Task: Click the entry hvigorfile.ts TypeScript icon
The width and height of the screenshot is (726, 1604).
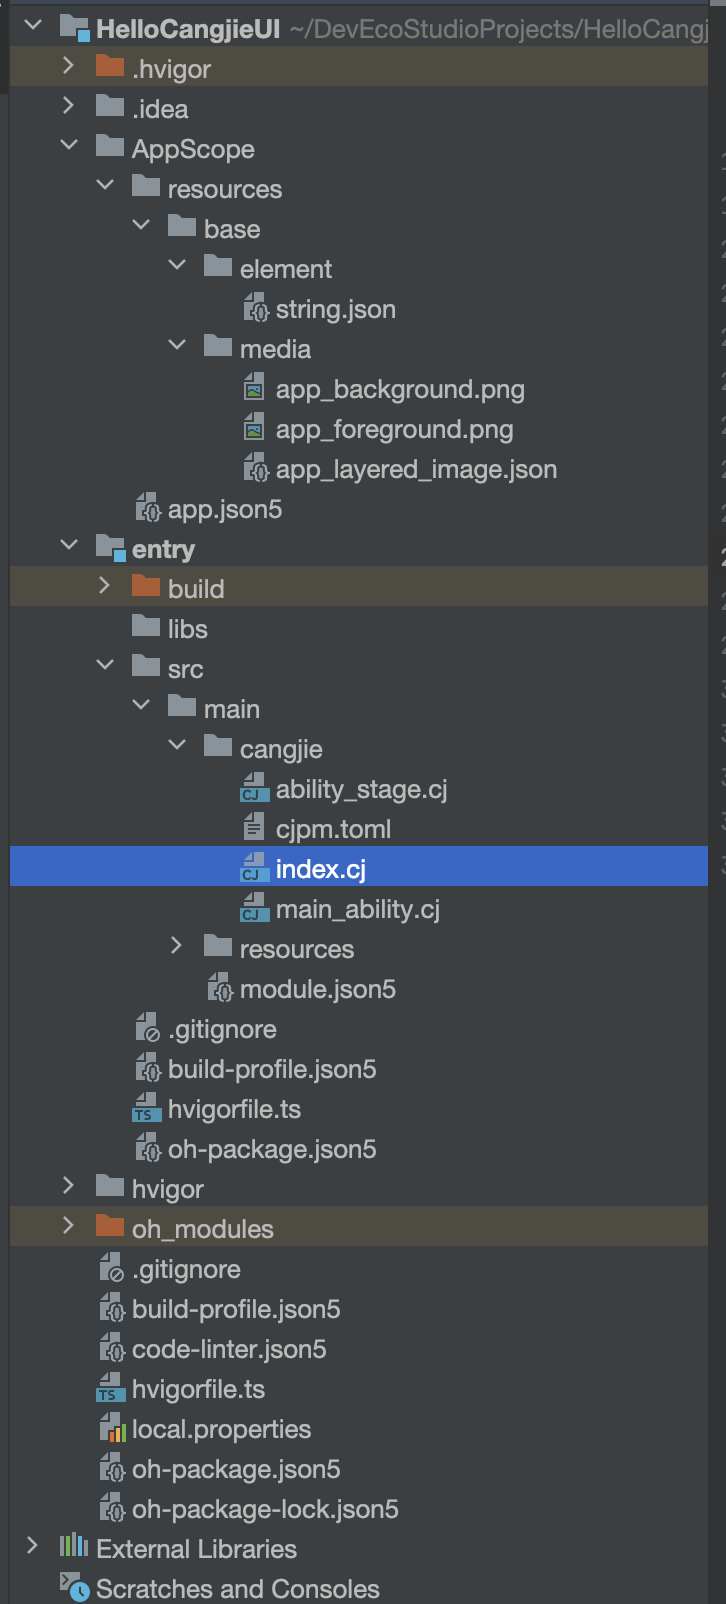Action: point(146,1109)
